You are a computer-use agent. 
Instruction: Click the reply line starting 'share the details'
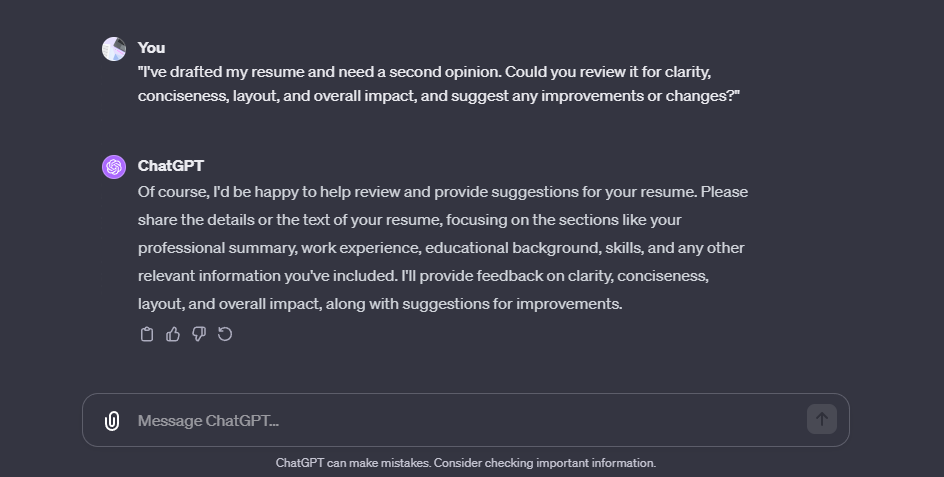(409, 220)
